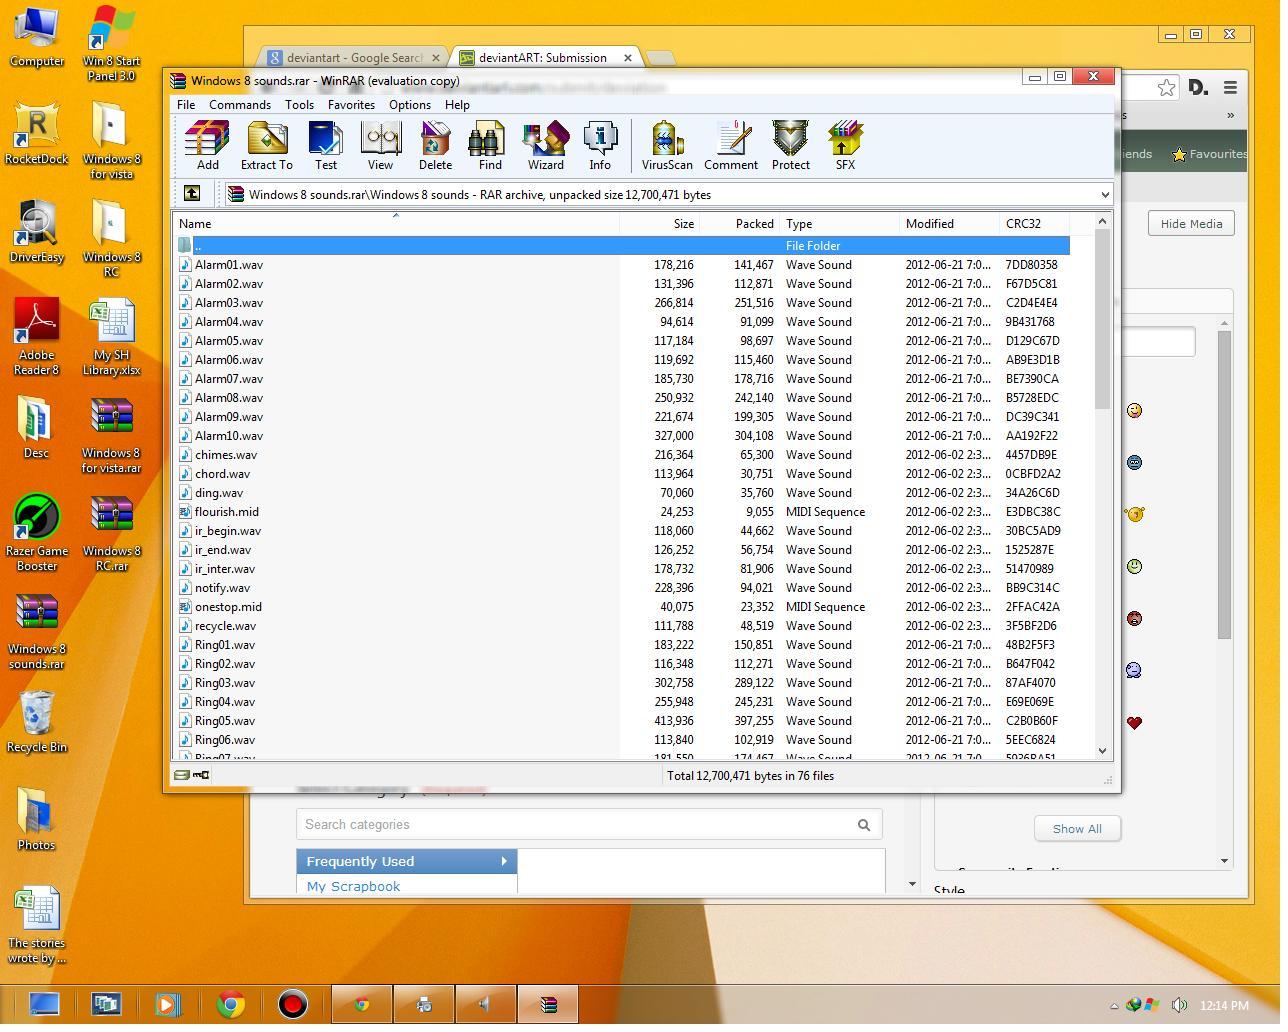Click the red heart emoticon in Chrome
Screen dimensions: 1288x1032
click(1134, 722)
